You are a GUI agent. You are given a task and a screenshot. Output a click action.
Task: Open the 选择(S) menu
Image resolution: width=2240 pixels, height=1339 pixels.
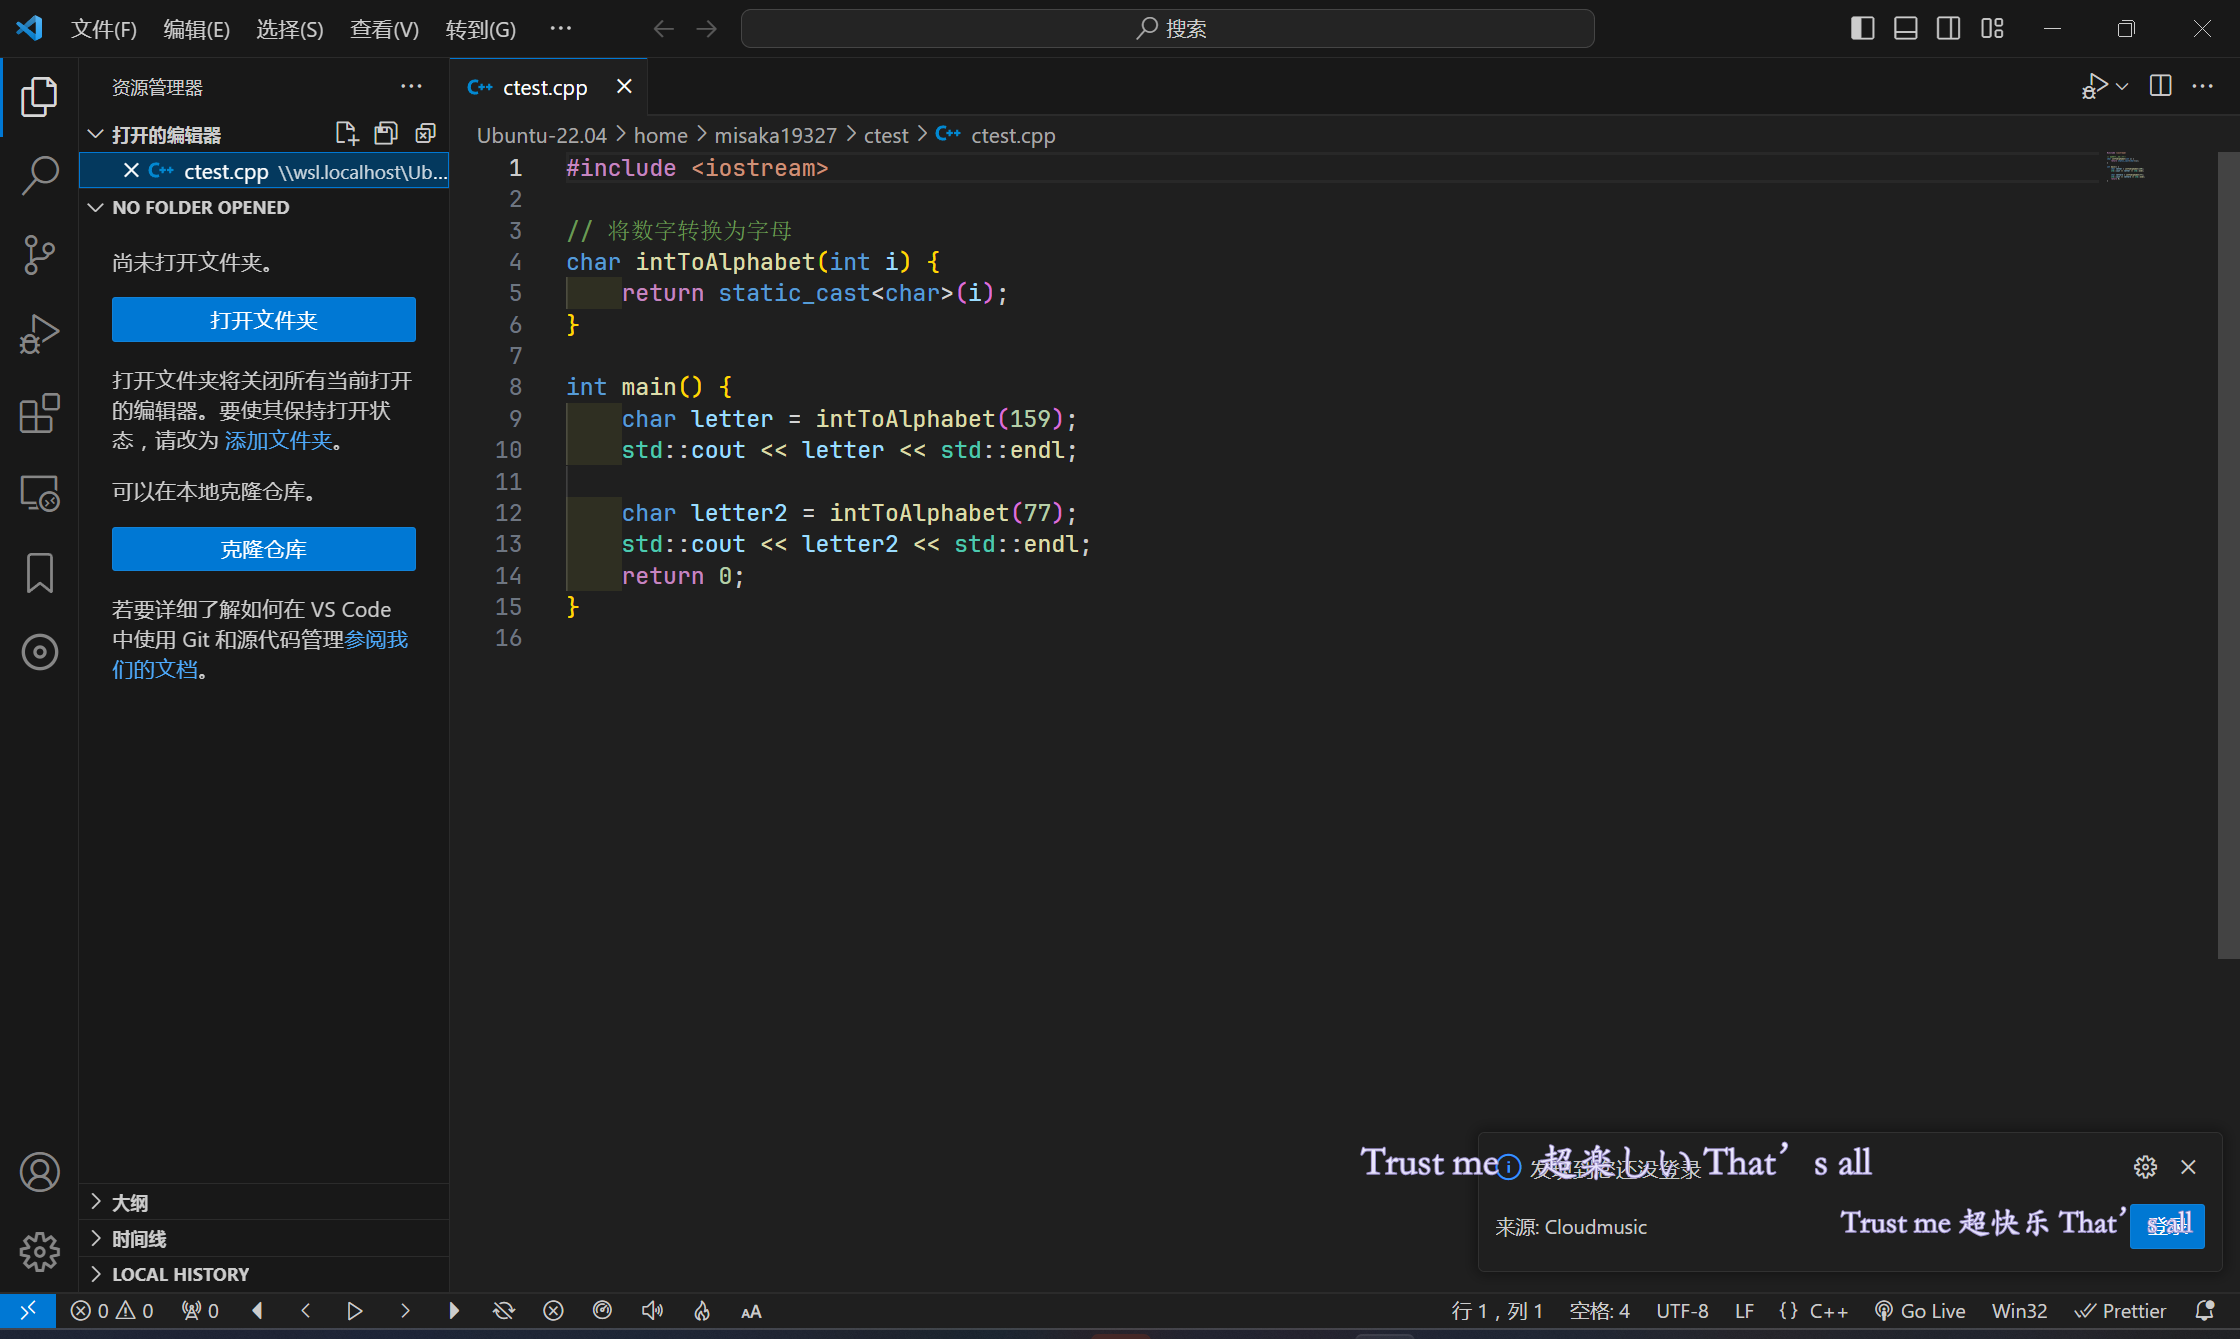289,29
